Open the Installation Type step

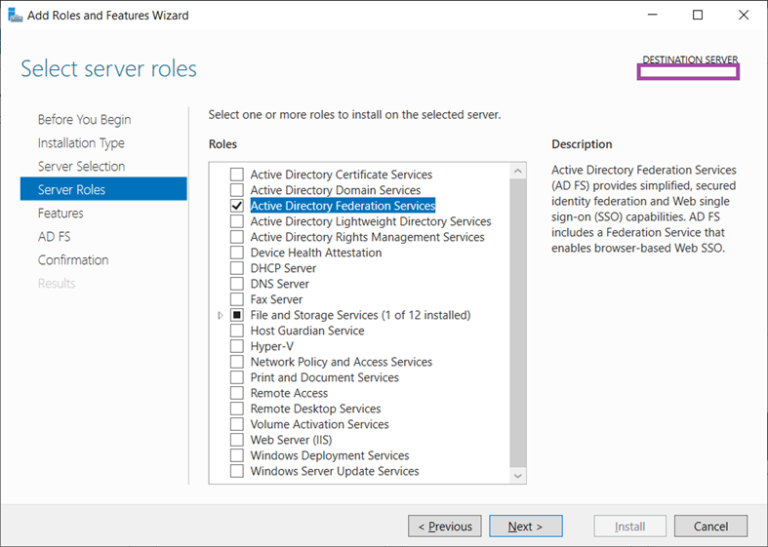pos(81,143)
